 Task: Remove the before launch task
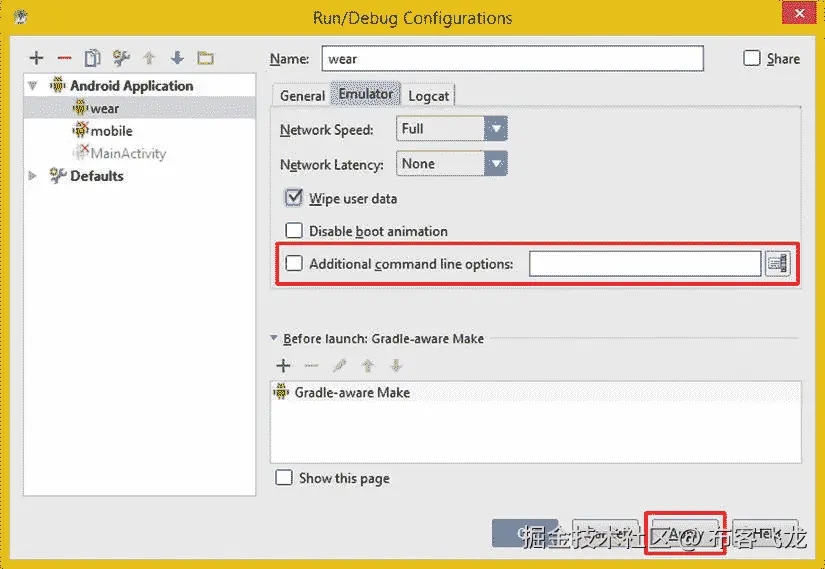coord(311,365)
